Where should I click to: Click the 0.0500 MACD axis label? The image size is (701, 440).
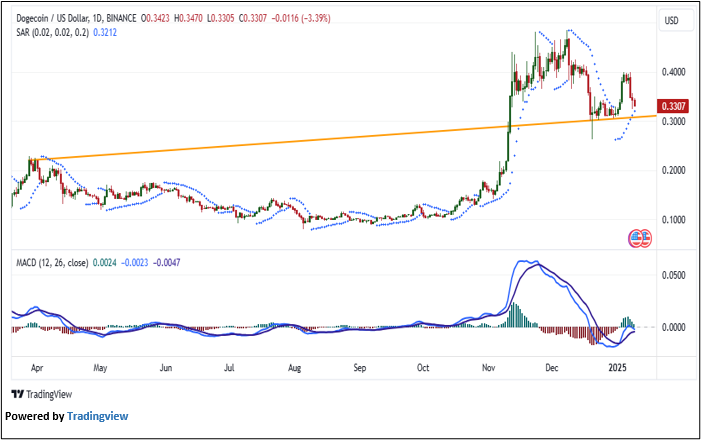click(x=673, y=275)
